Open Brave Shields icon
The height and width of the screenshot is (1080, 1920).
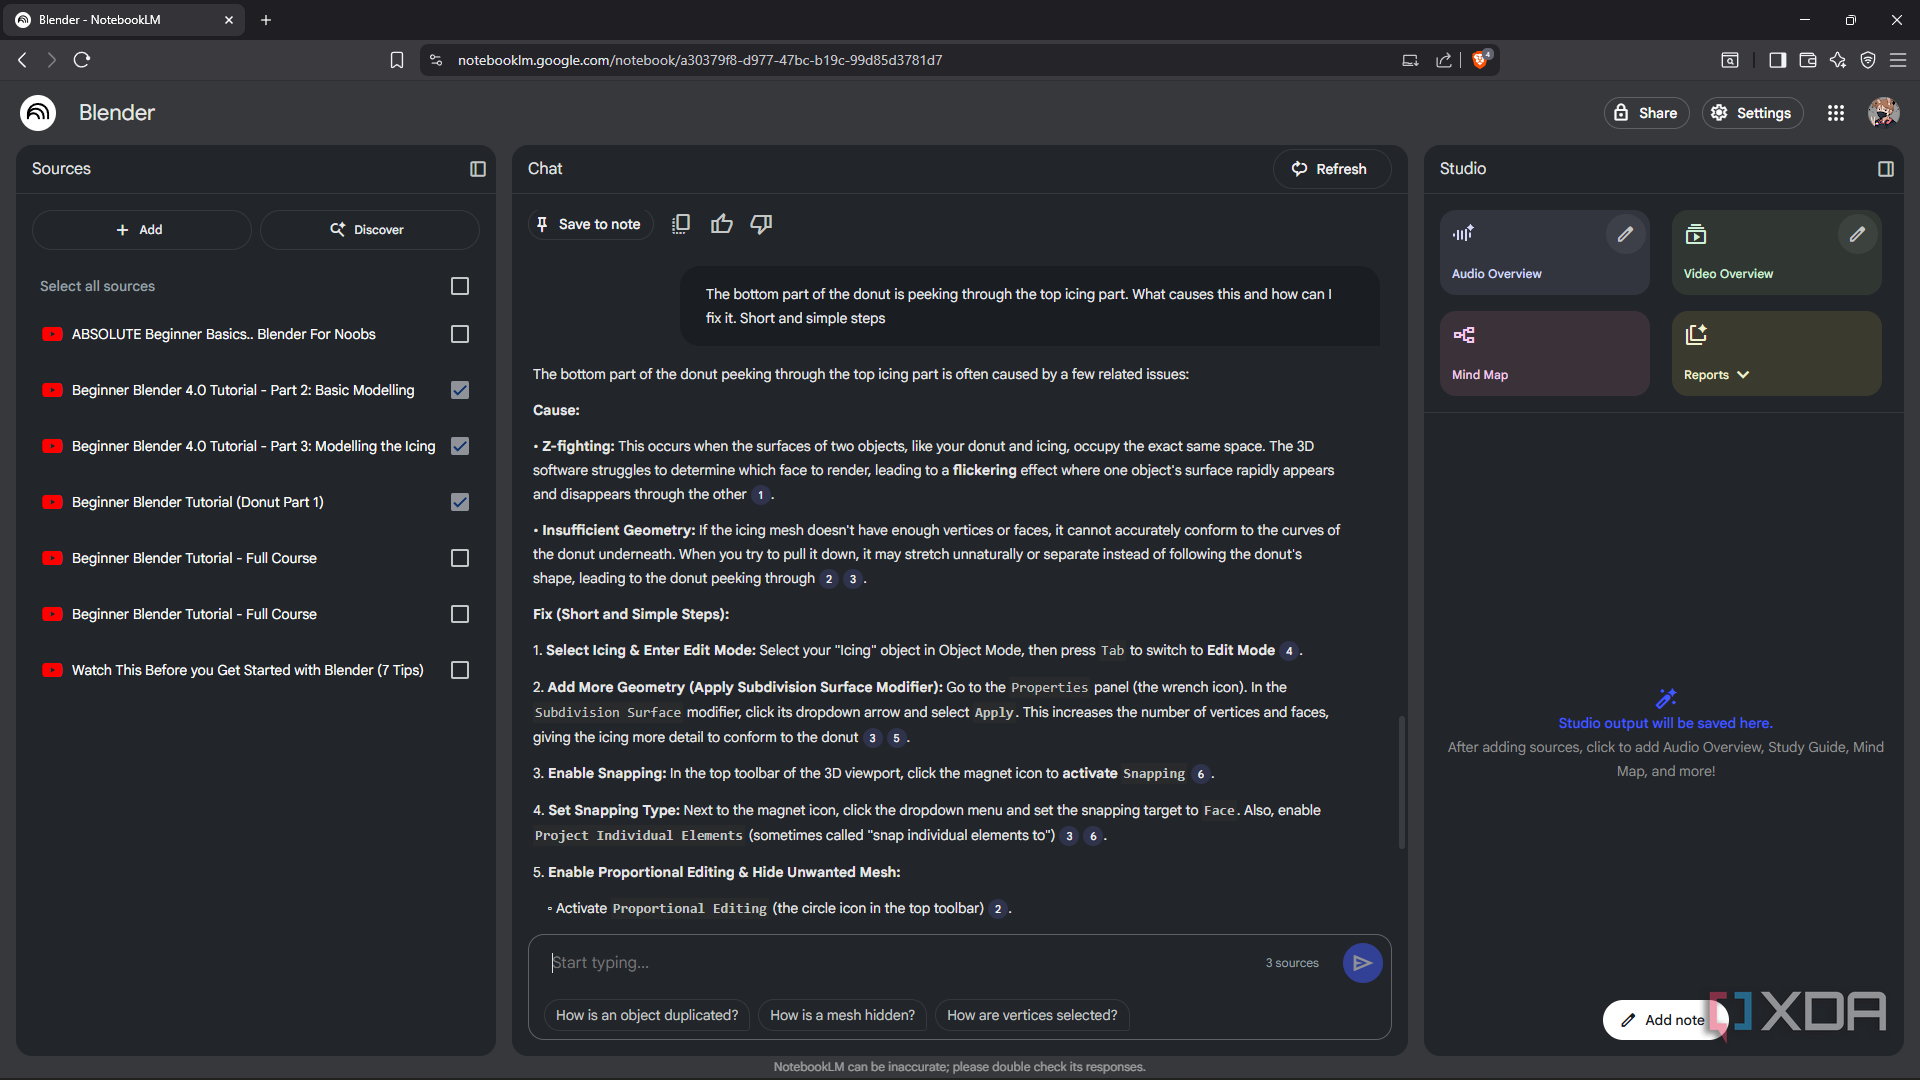[x=1481, y=59]
